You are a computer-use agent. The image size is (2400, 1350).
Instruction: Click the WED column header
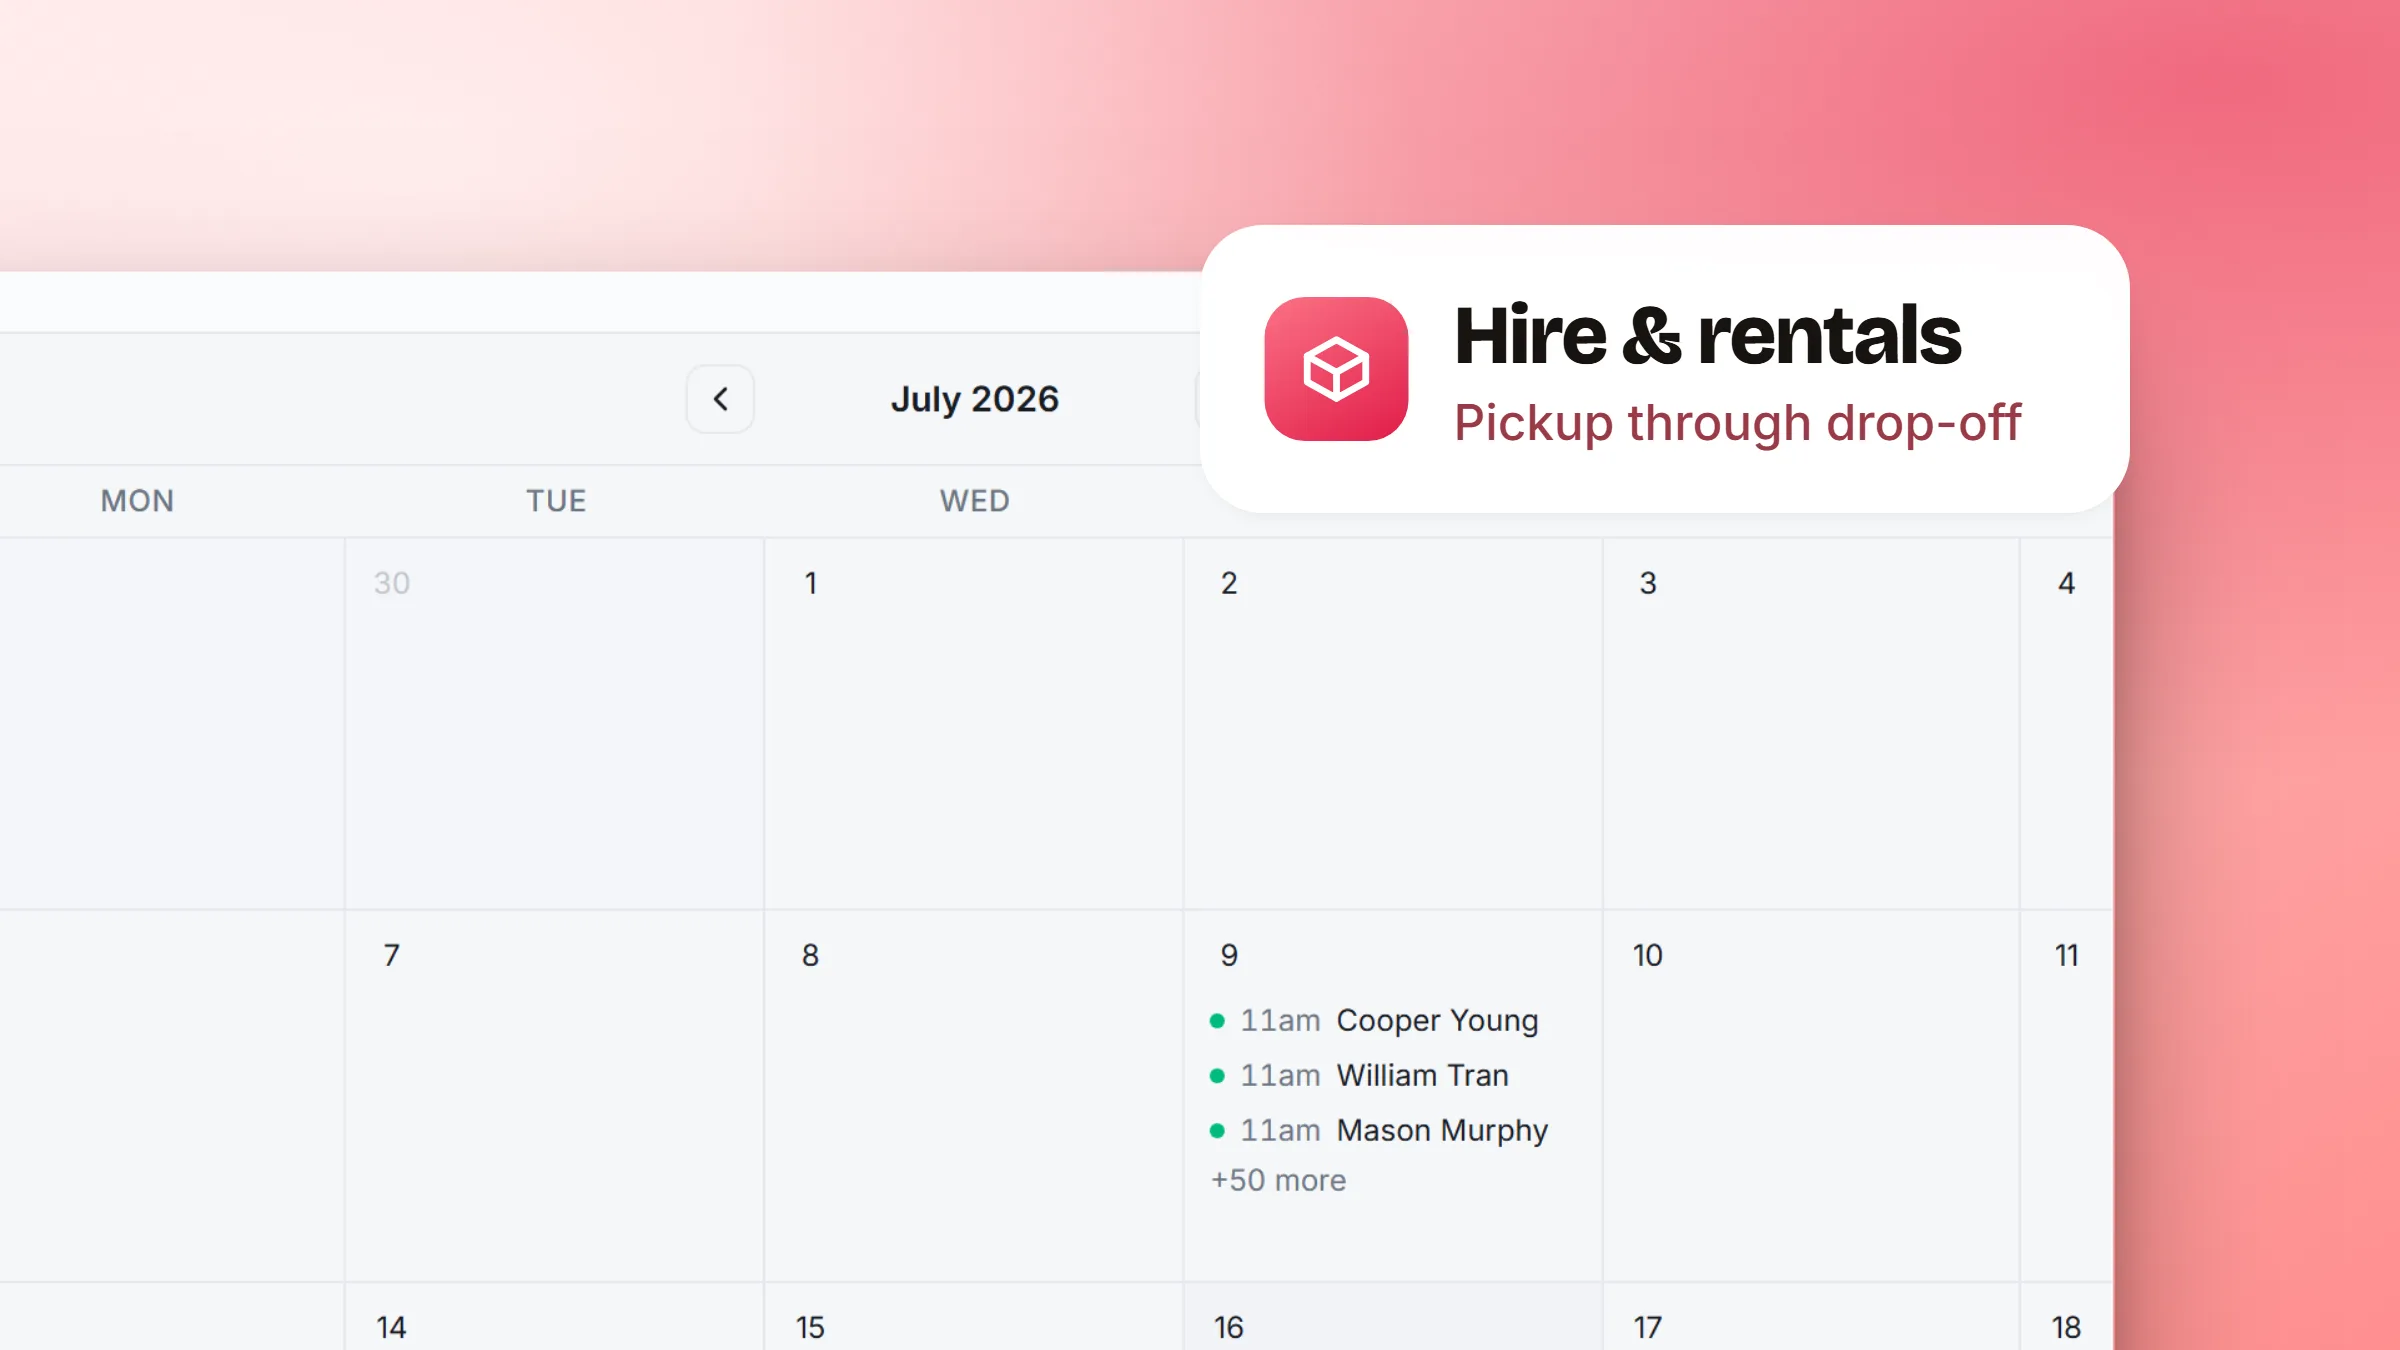(x=975, y=501)
